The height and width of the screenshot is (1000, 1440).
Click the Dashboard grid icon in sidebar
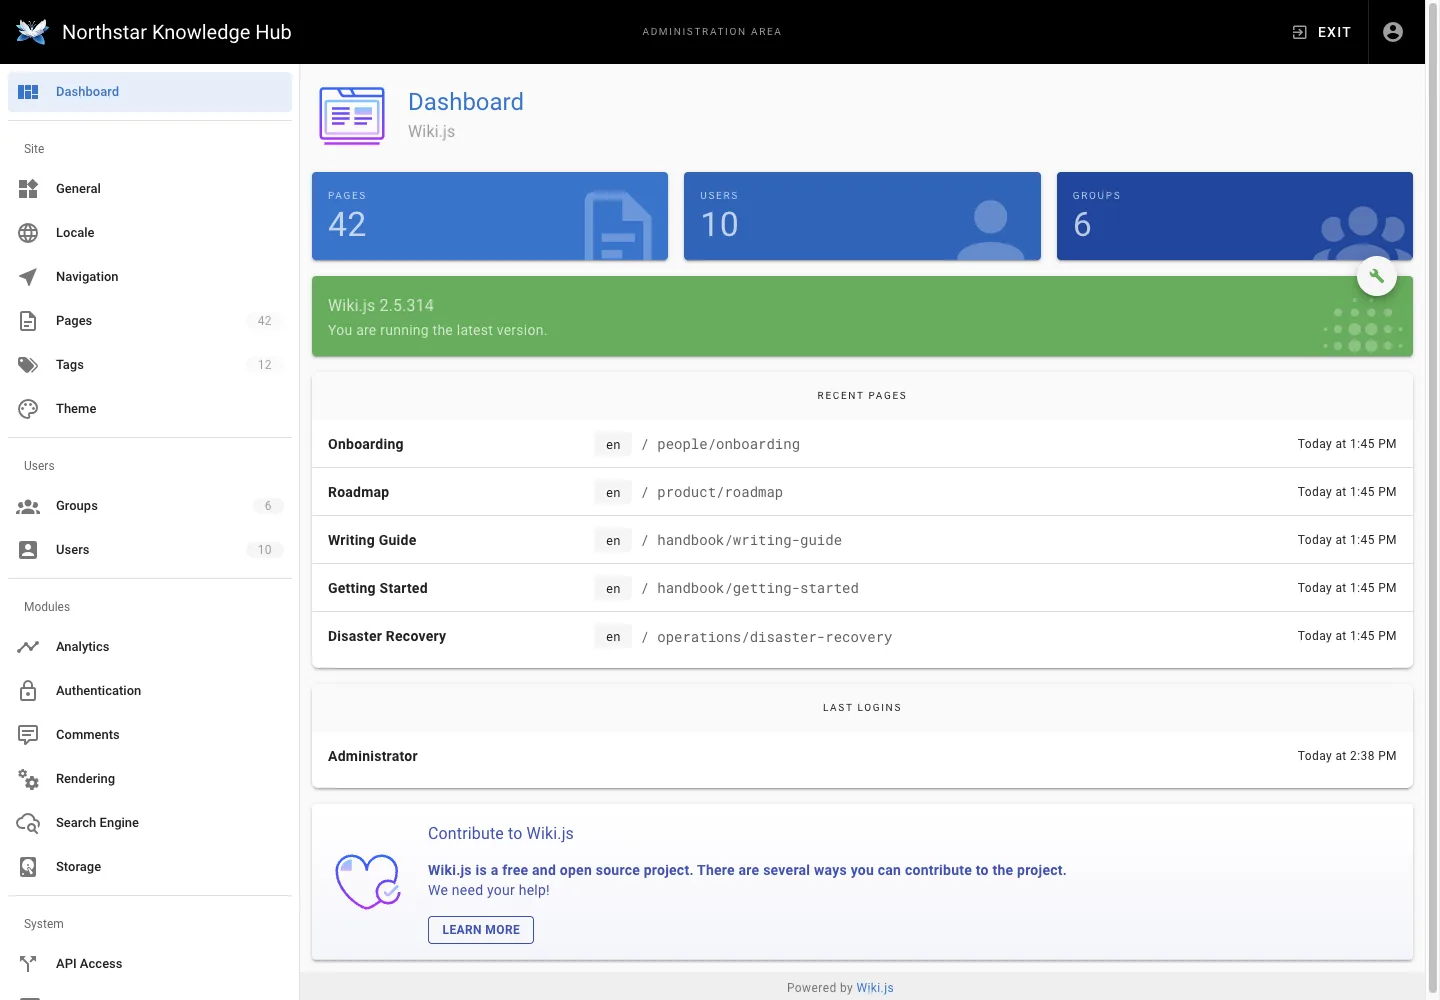tap(28, 92)
